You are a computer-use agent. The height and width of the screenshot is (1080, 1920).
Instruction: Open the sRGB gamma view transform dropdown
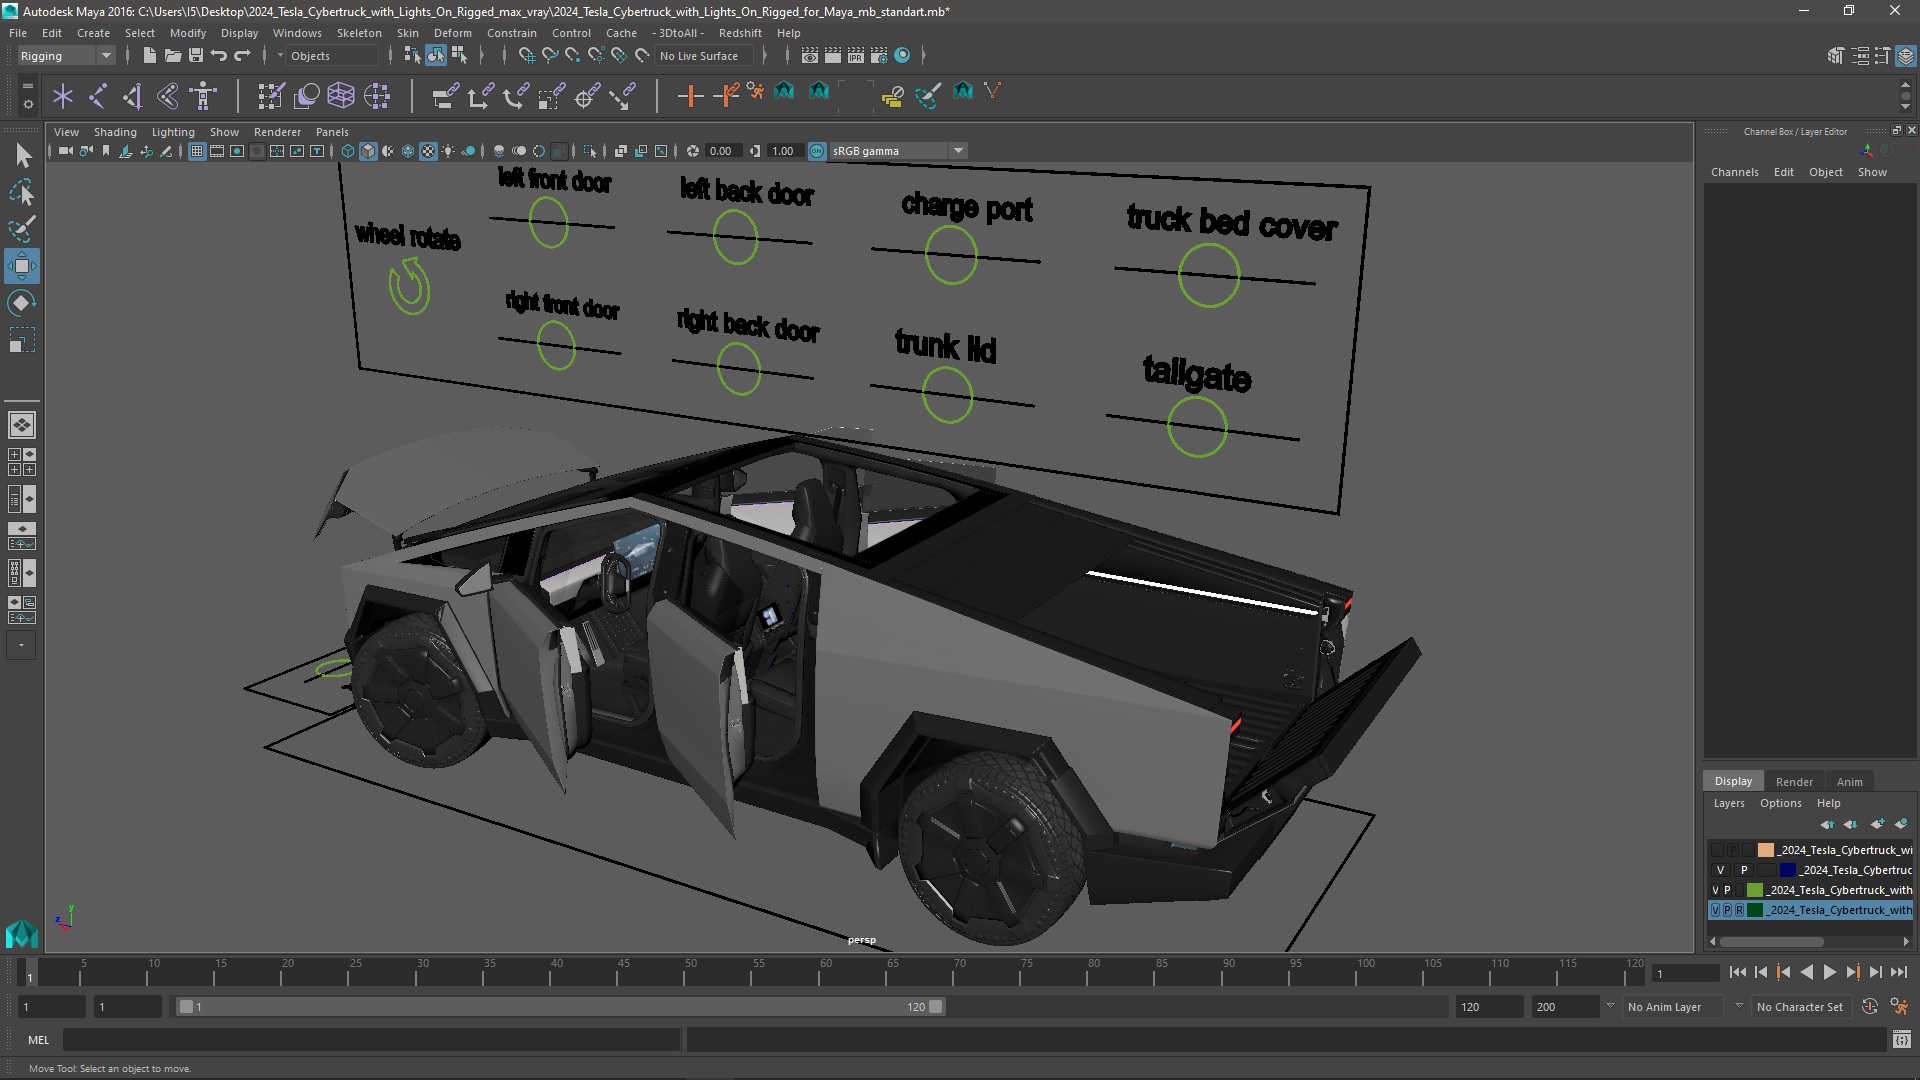tap(898, 151)
